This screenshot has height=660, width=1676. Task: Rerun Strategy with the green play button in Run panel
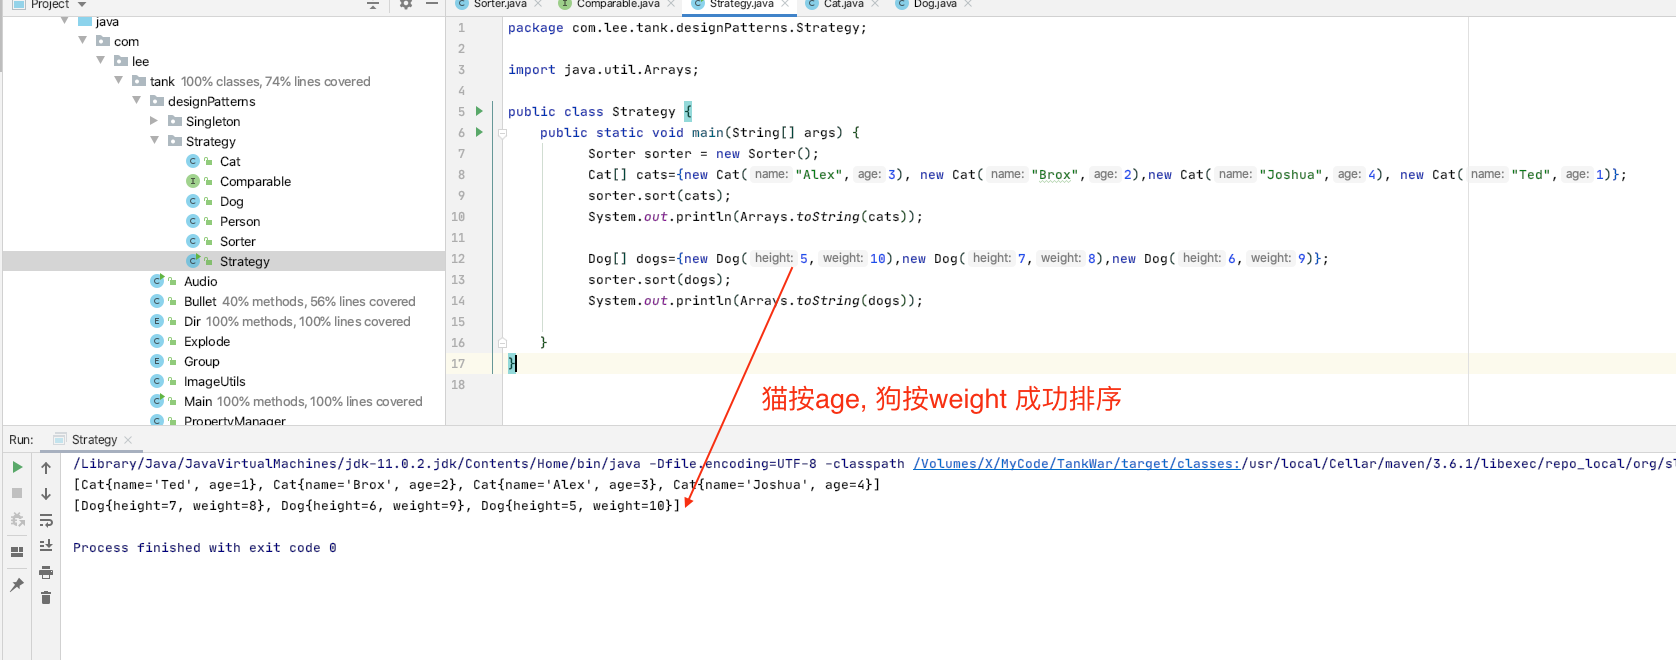click(x=17, y=467)
